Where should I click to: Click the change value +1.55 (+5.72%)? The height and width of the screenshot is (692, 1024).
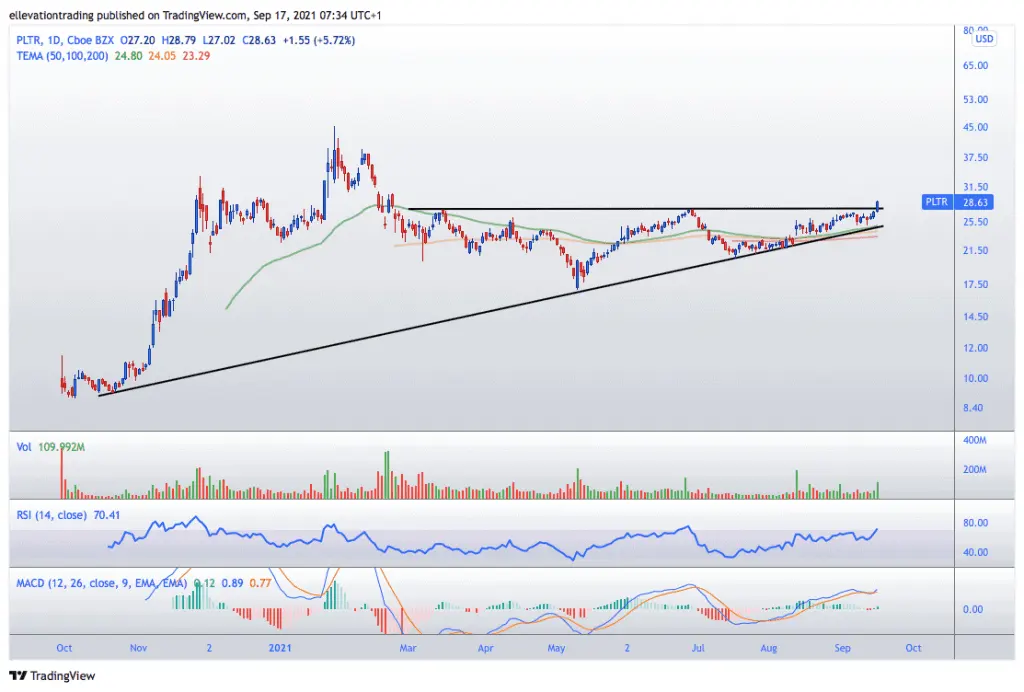coord(319,40)
